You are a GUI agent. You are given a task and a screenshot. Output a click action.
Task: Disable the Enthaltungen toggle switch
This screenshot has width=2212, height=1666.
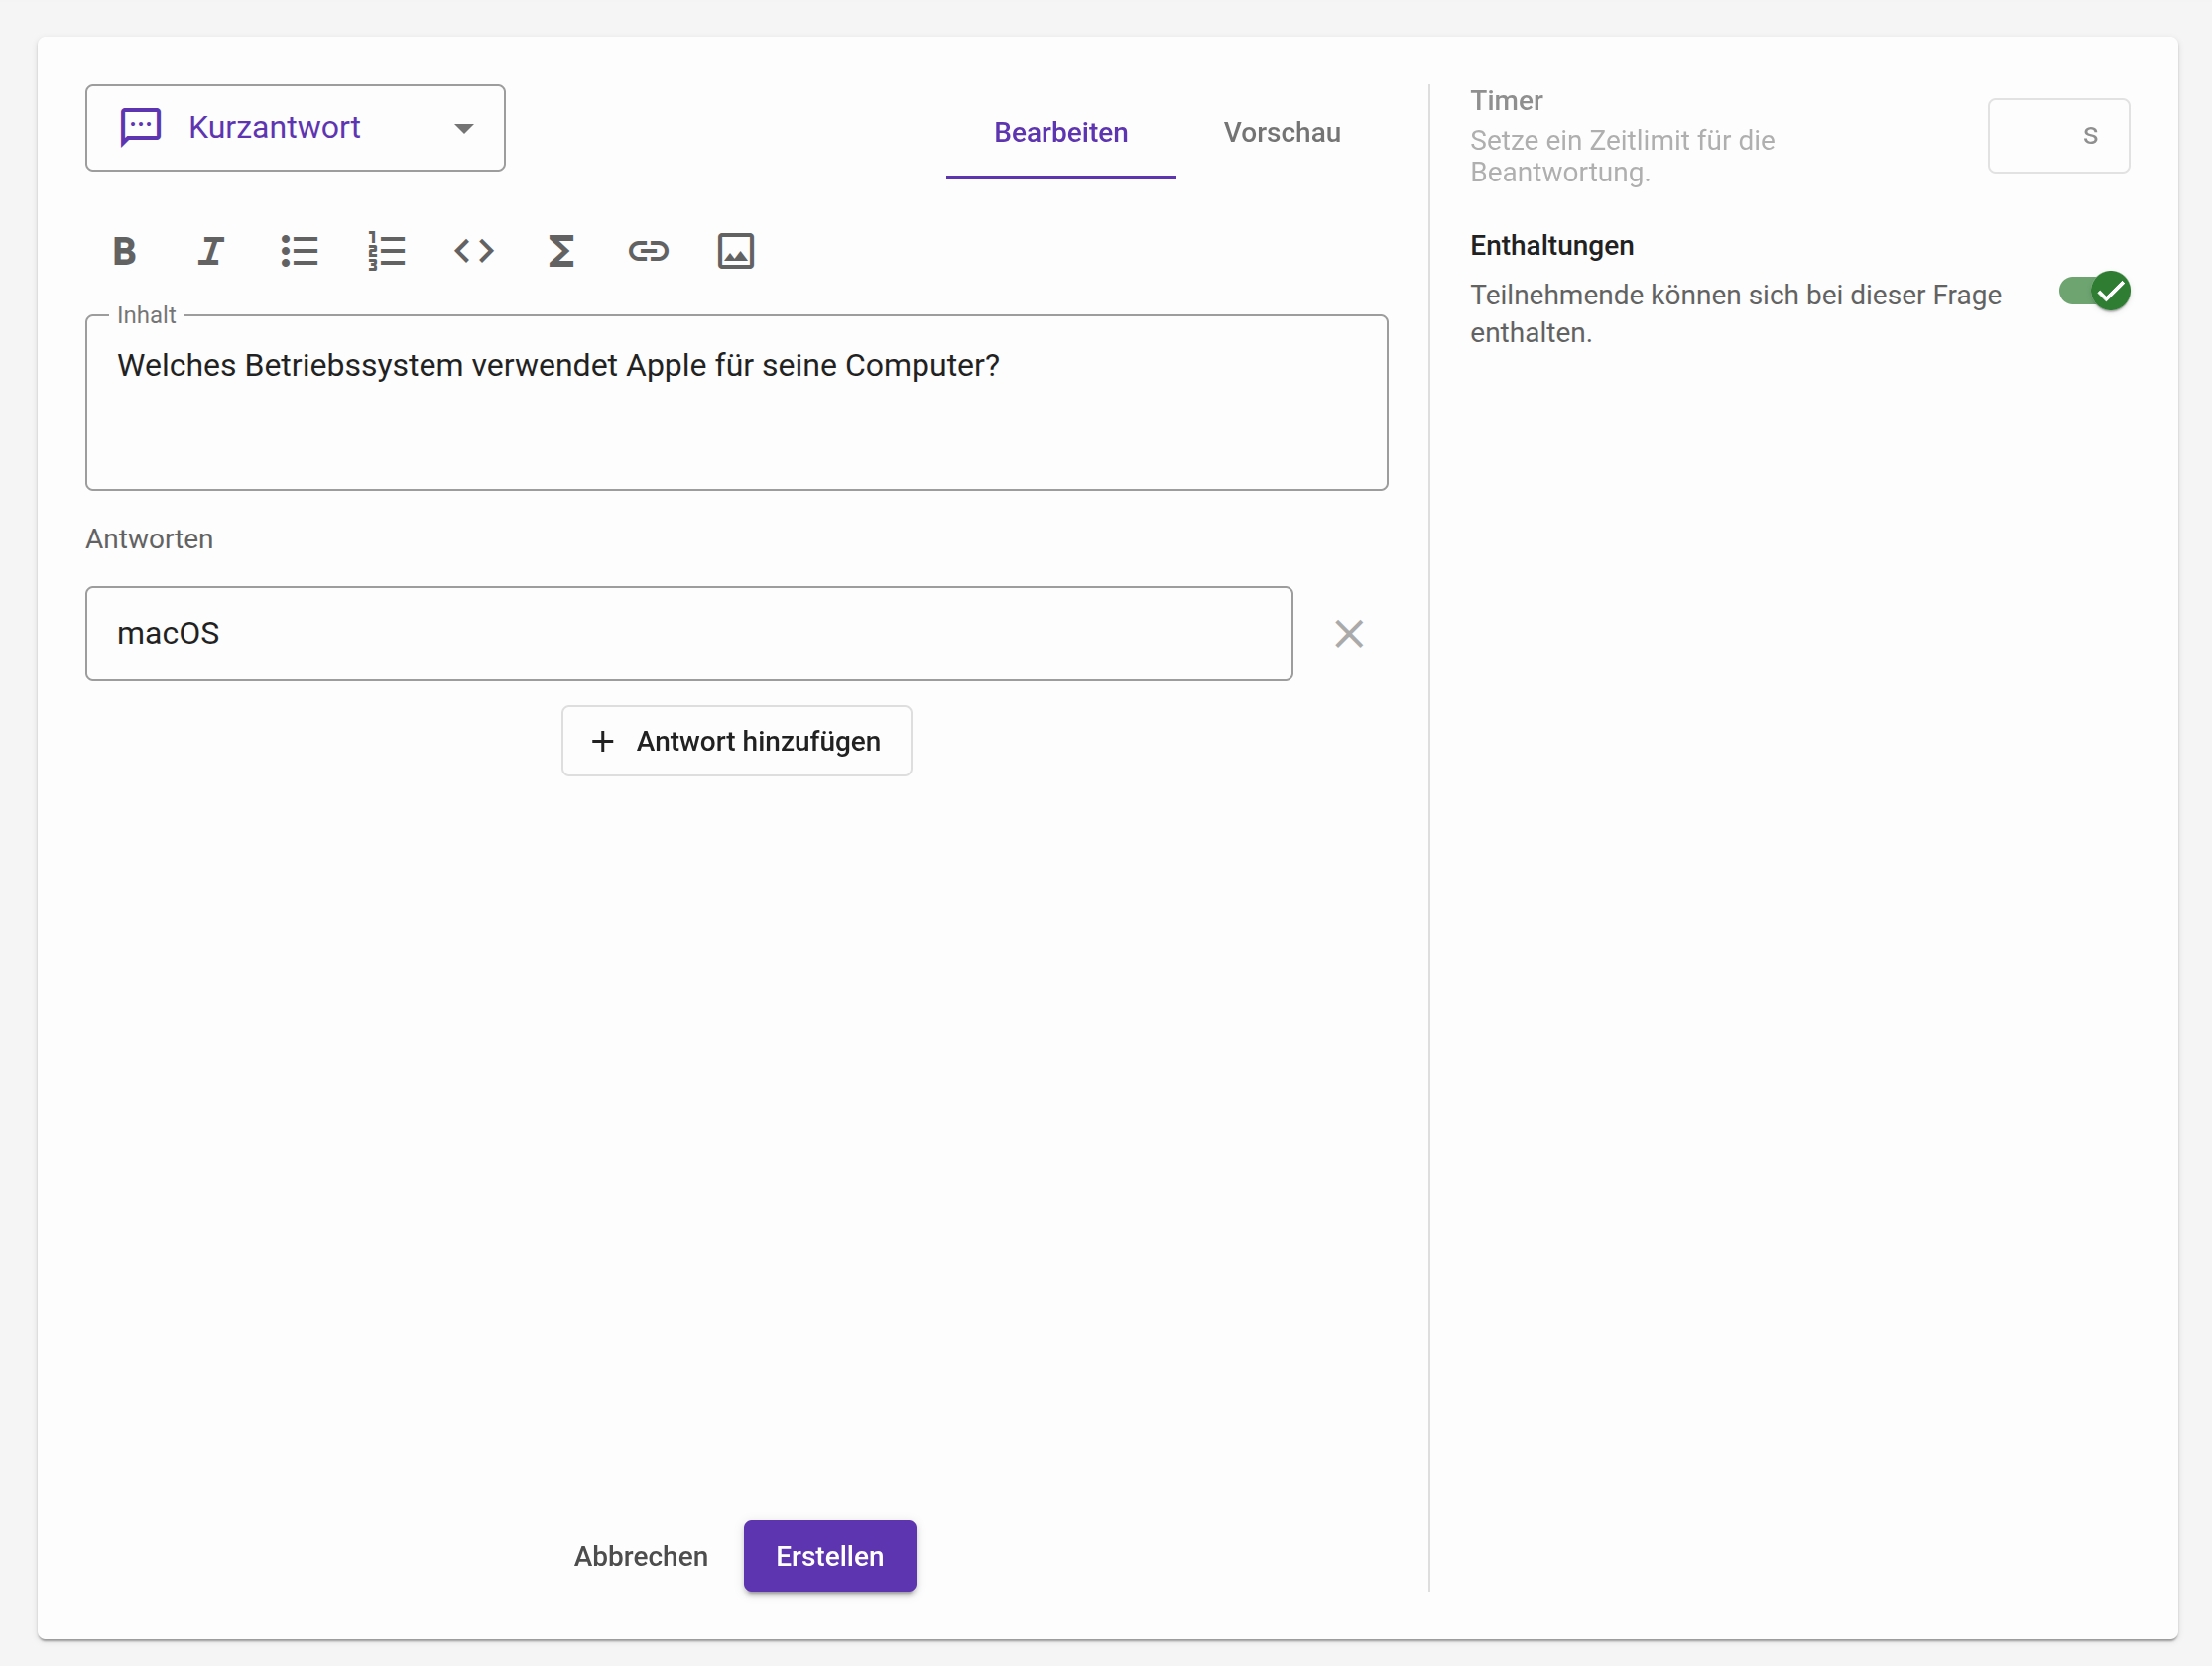pyautogui.click(x=2094, y=292)
